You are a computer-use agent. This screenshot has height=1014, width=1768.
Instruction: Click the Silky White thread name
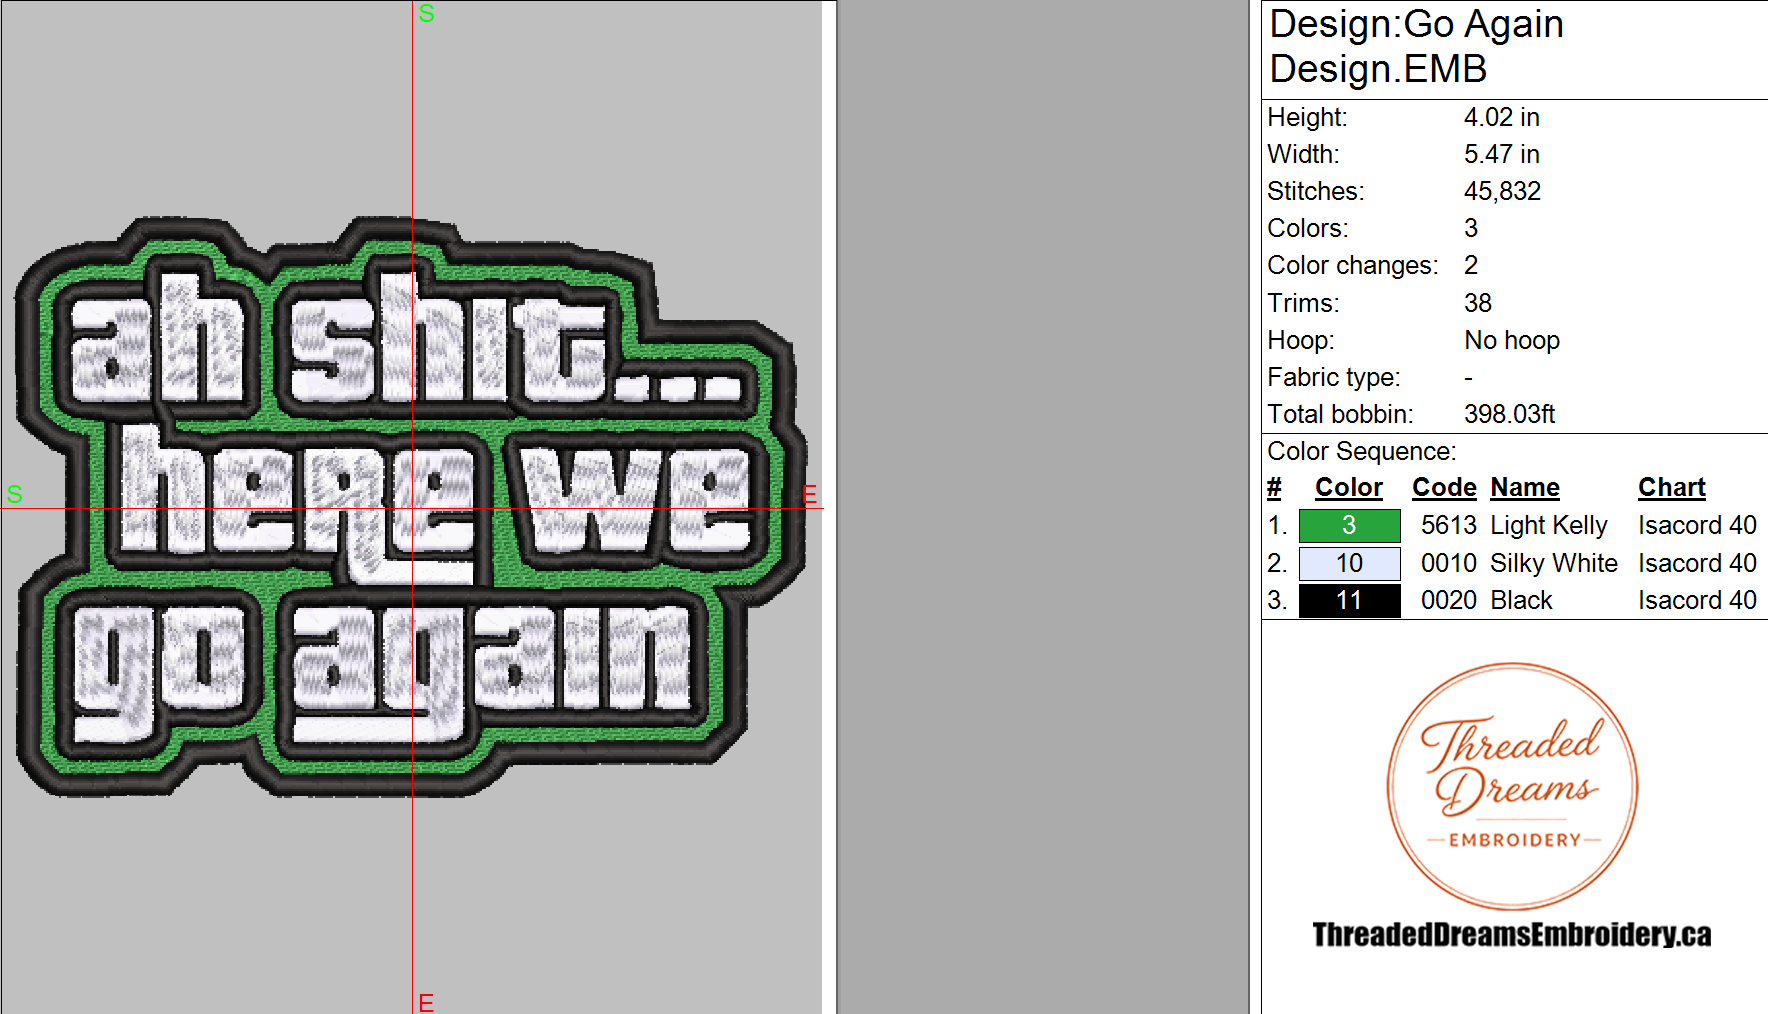tap(1553, 563)
